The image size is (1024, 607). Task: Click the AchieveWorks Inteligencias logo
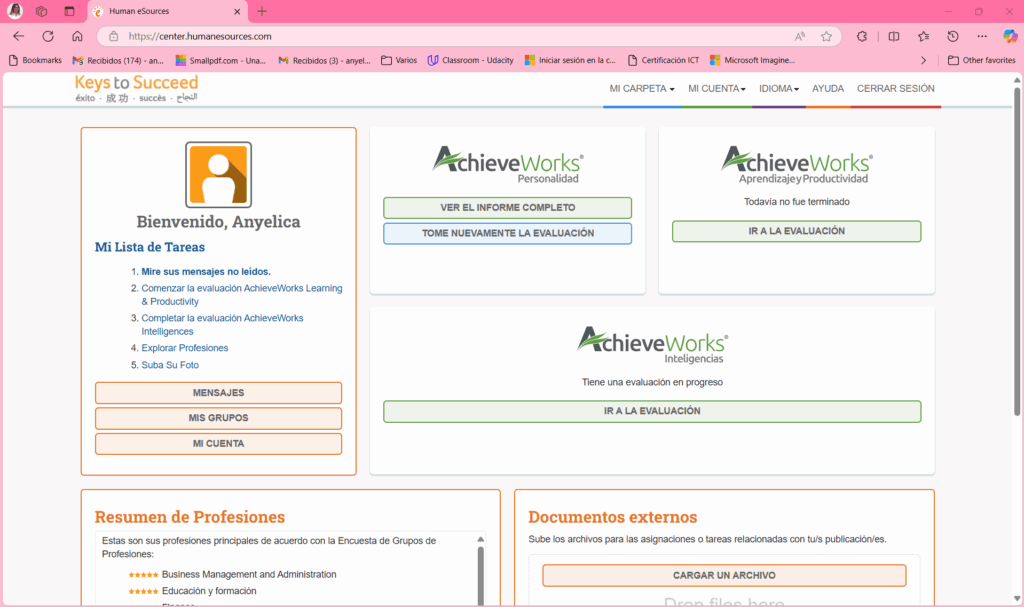[652, 344]
